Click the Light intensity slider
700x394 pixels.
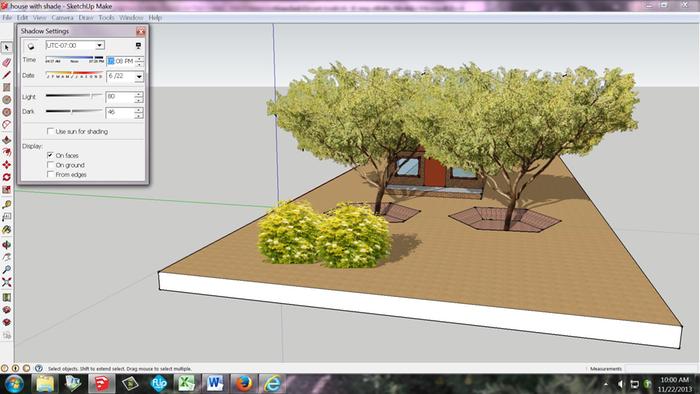tap(74, 95)
